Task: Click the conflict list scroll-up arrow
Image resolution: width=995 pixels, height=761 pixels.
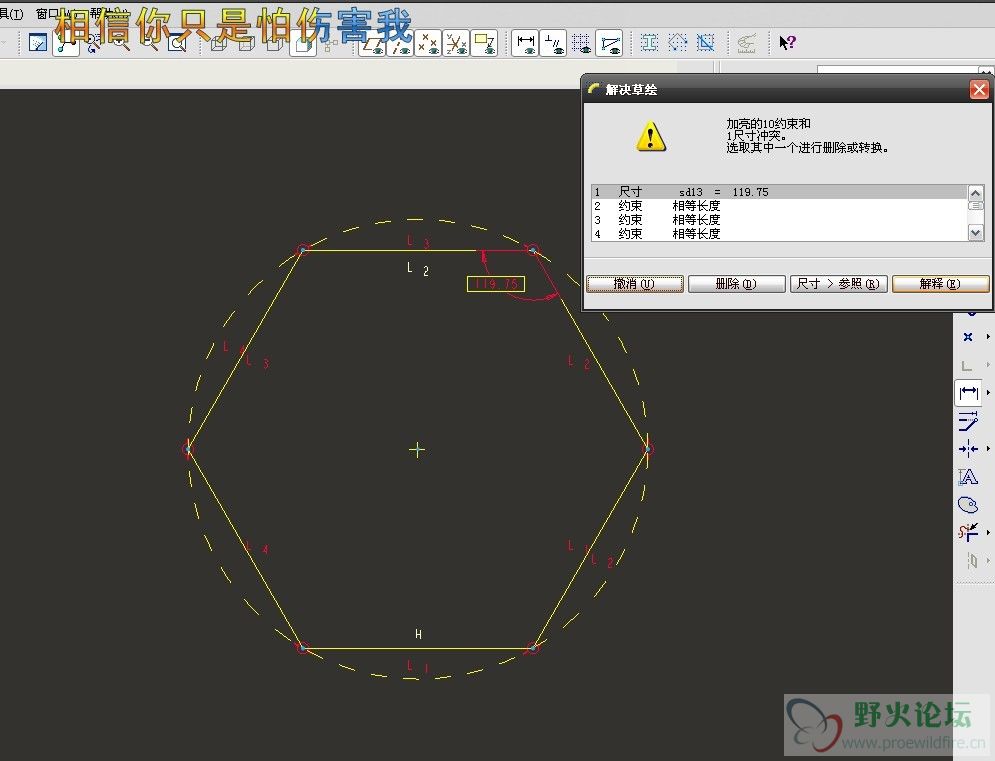Action: pos(976,192)
